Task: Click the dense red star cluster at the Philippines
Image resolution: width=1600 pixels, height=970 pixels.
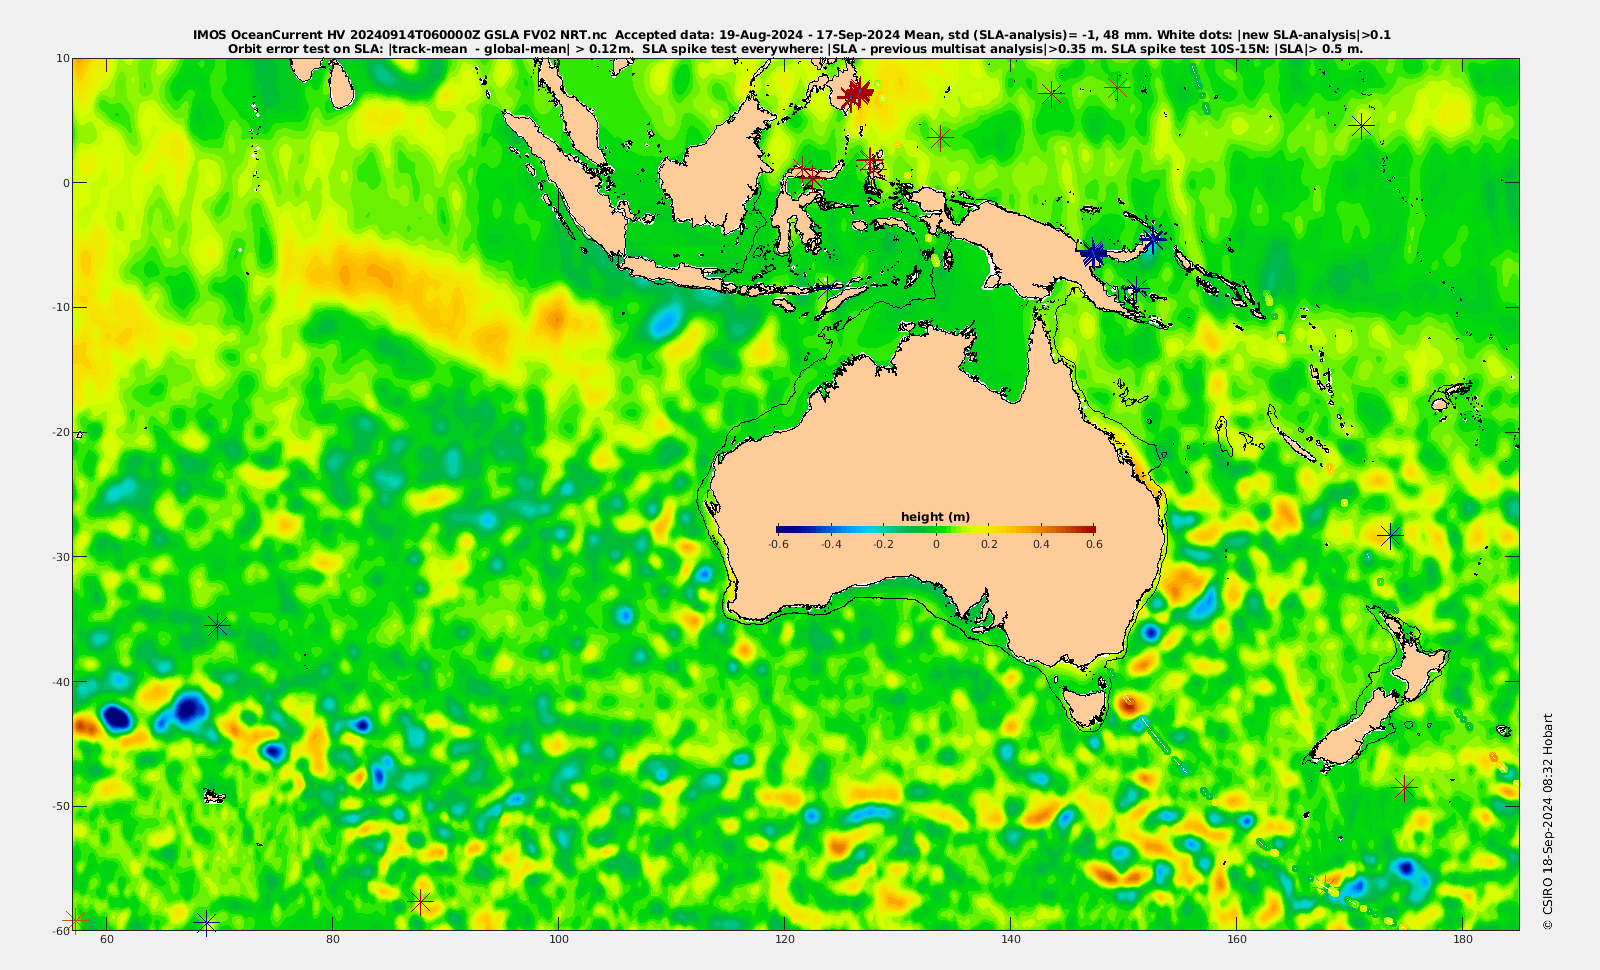Action: click(x=855, y=95)
